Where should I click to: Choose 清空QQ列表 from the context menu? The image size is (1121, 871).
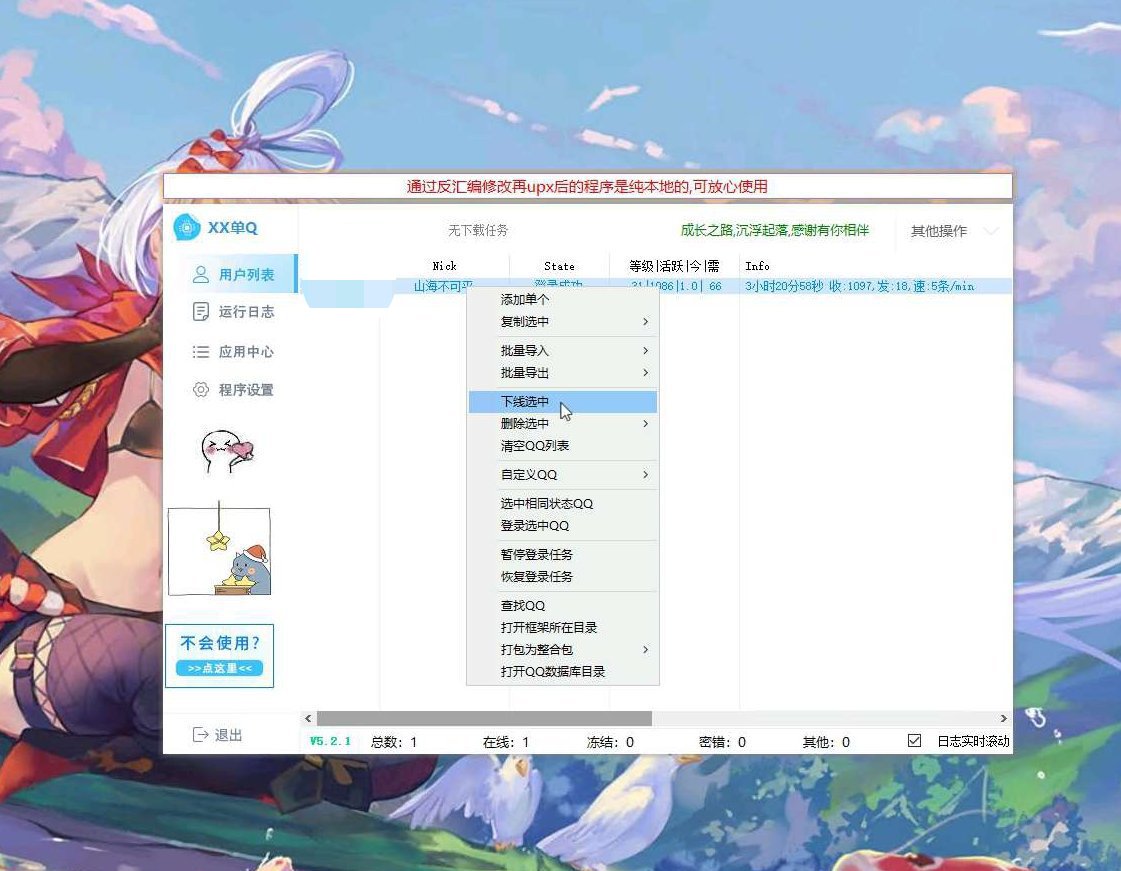535,446
